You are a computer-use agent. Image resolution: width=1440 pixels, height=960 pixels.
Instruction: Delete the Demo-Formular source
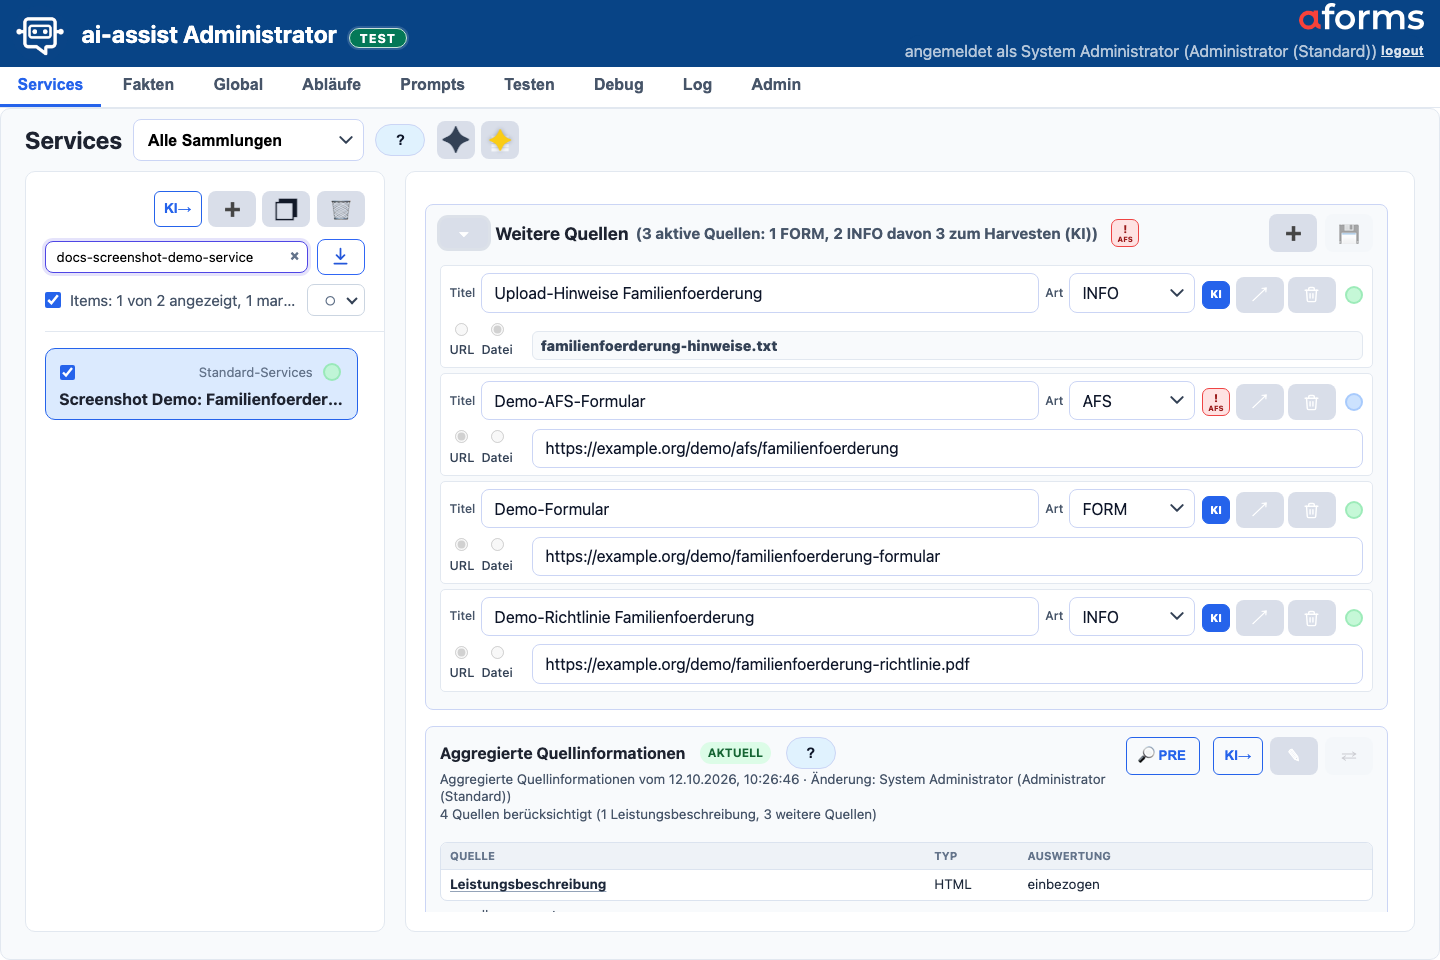1312,510
